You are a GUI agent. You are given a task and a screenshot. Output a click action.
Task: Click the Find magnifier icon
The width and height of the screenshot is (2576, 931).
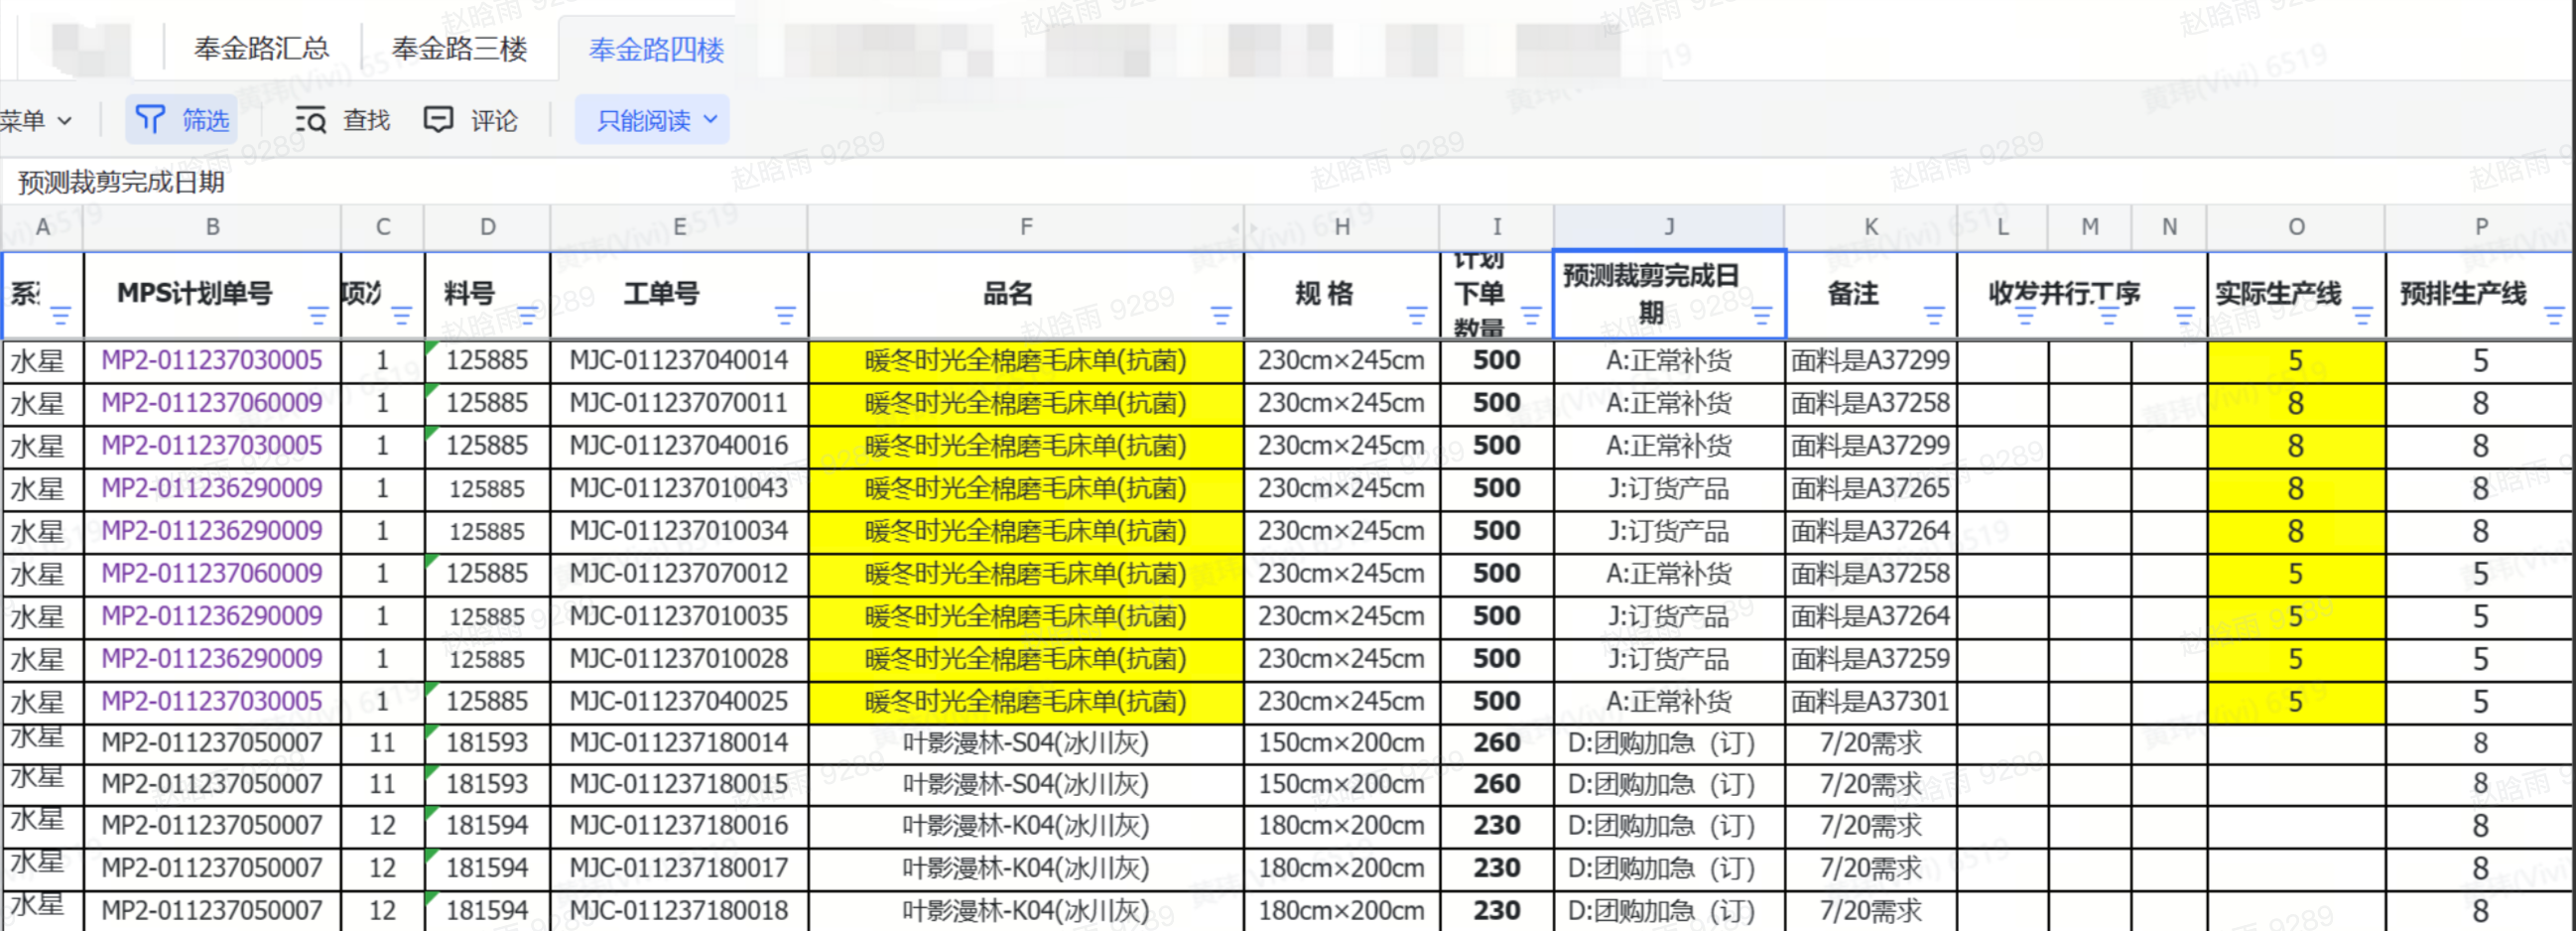tap(311, 121)
